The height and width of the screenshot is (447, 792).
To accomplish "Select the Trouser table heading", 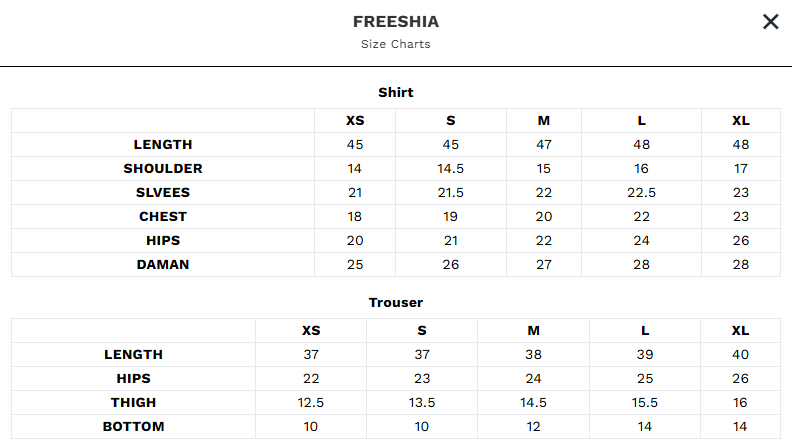I will coord(396,302).
